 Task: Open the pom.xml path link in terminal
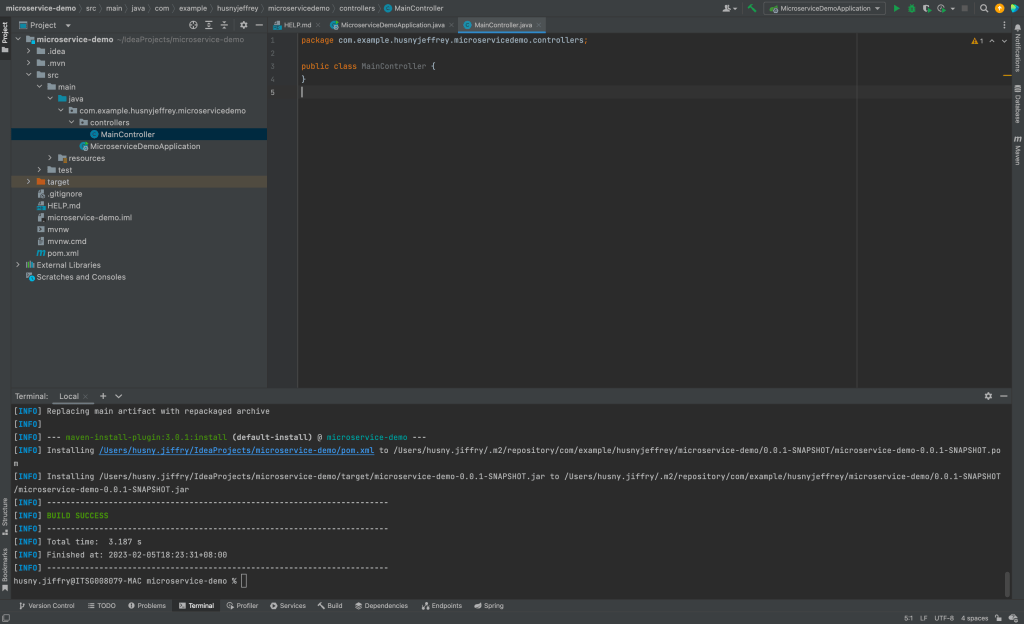tap(236, 450)
